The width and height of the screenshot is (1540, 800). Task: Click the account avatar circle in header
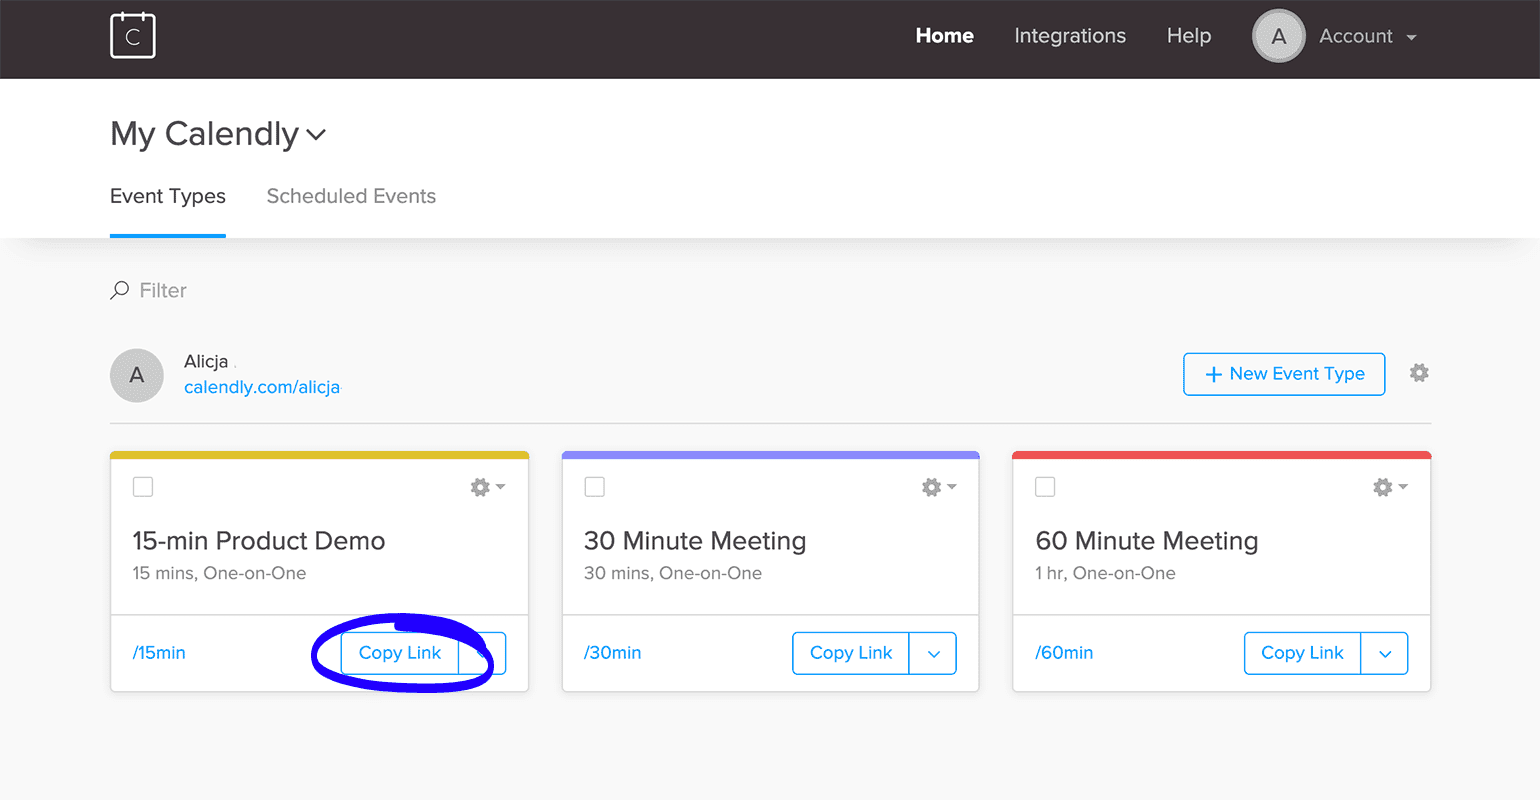(1279, 36)
